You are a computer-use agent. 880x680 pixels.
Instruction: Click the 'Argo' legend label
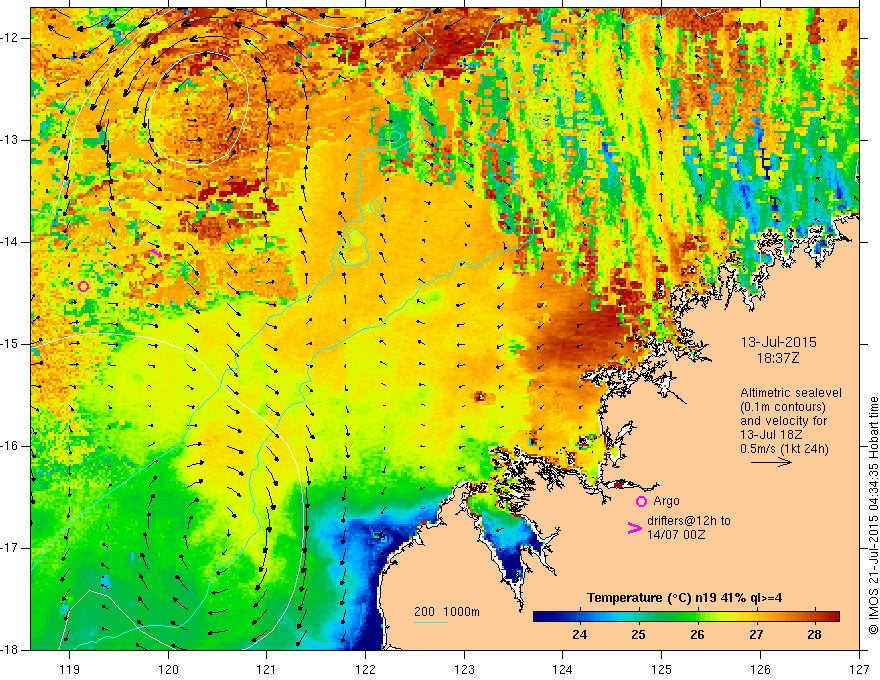[666, 501]
